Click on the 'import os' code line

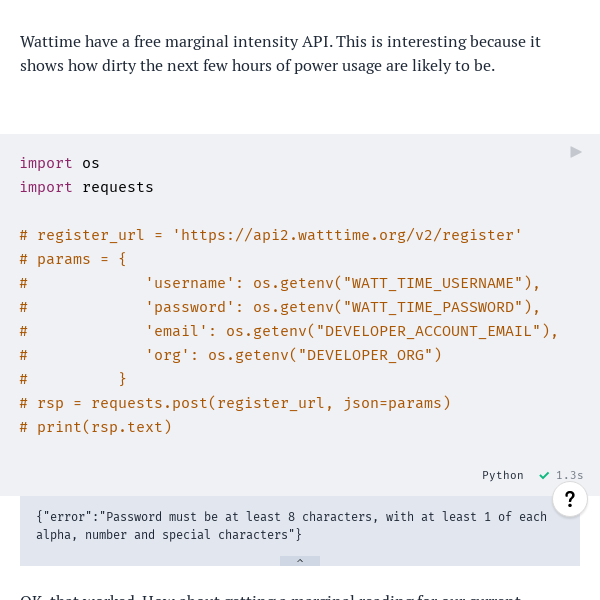pyautogui.click(x=60, y=163)
